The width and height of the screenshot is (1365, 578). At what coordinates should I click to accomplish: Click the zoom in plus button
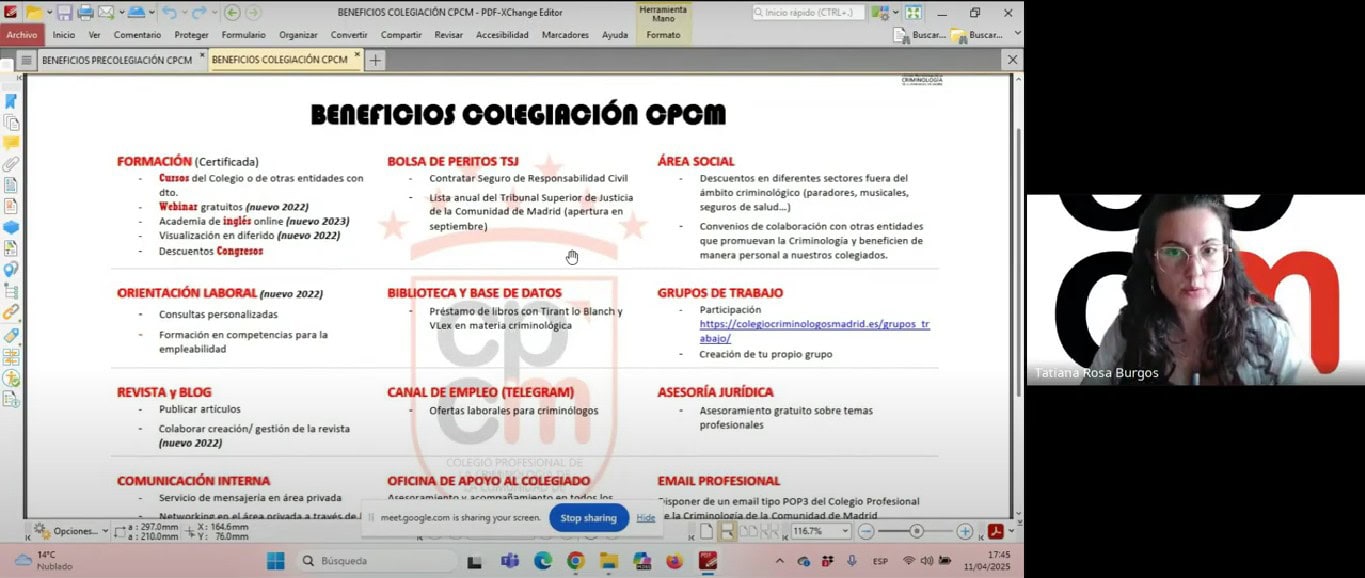pyautogui.click(x=965, y=532)
